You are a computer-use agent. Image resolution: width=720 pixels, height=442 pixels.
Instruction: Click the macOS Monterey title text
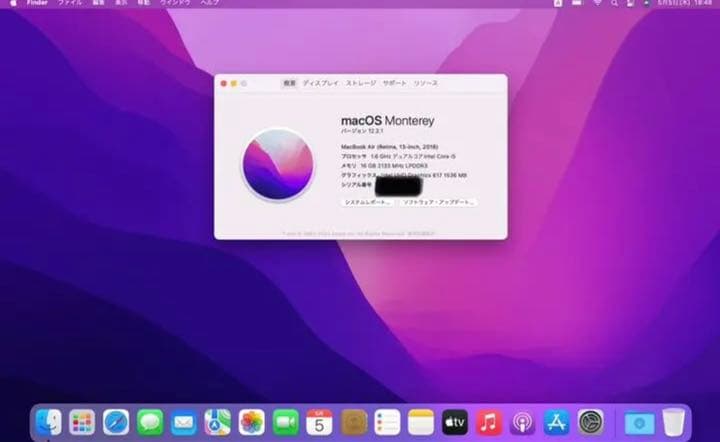(x=388, y=121)
